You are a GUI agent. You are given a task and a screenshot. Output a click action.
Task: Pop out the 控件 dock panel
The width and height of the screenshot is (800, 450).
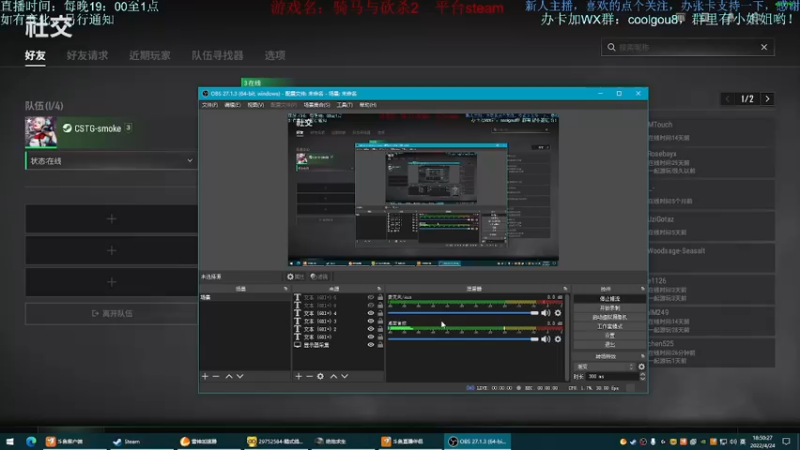pyautogui.click(x=642, y=289)
